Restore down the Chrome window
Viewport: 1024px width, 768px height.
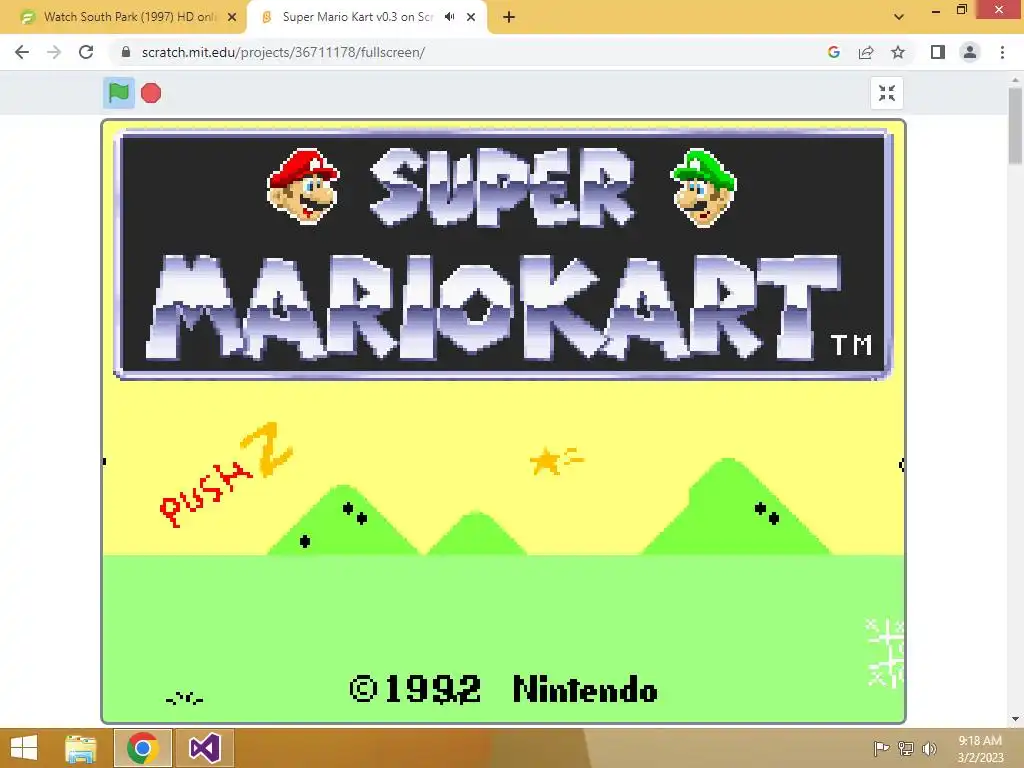coord(961,10)
